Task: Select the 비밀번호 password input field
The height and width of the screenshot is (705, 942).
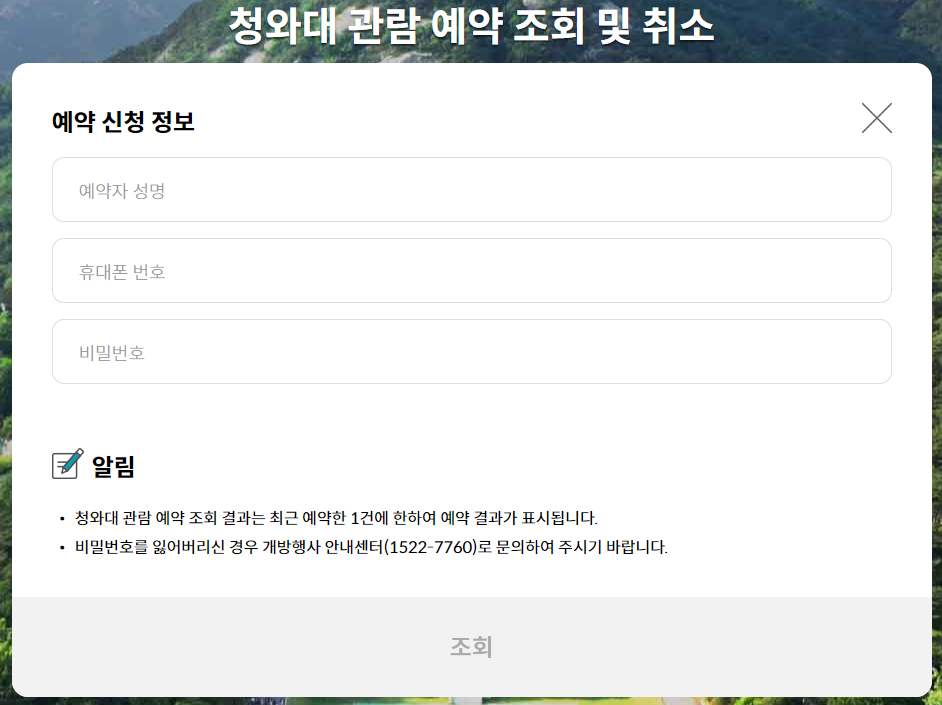Action: click(x=470, y=351)
